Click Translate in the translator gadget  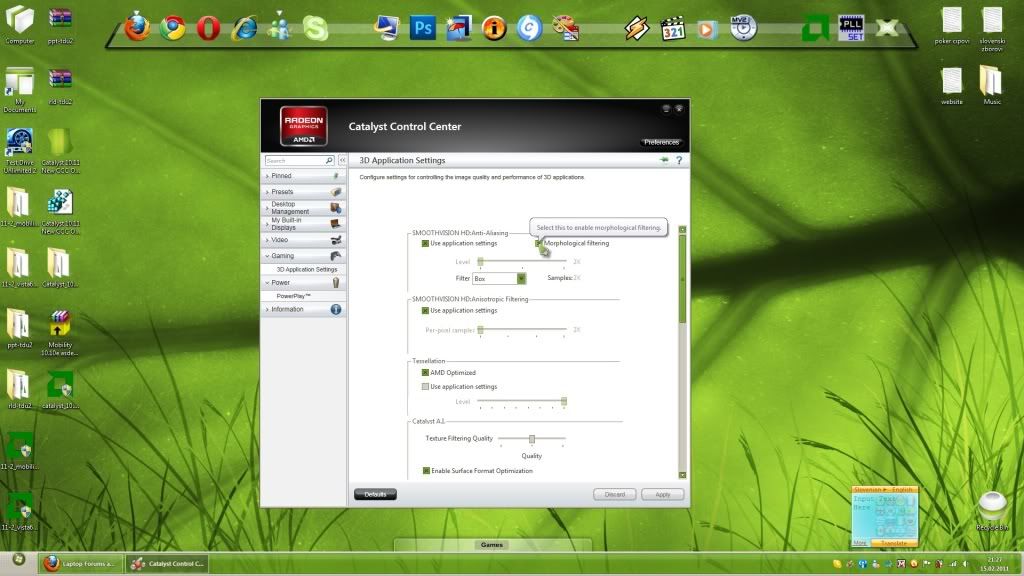point(894,543)
